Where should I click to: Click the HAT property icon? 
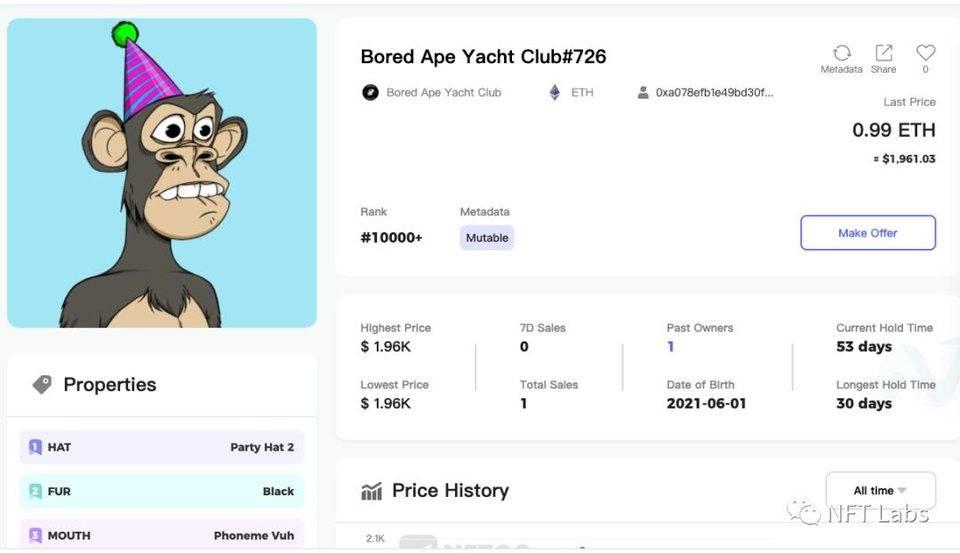click(x=36, y=447)
